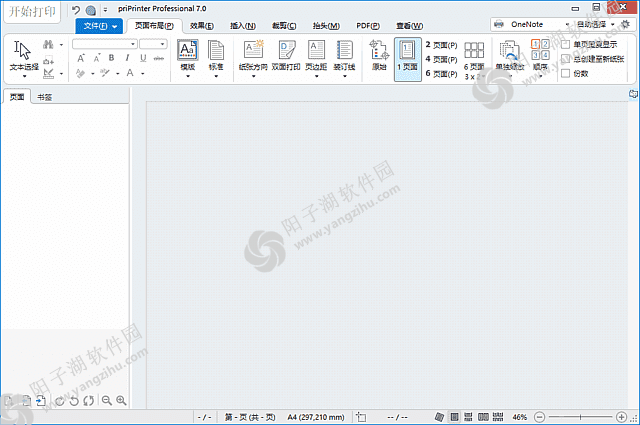Screen dimensions: 640x425
Task: Click the rotate counterclockwise icon in panel
Action: pos(73,401)
